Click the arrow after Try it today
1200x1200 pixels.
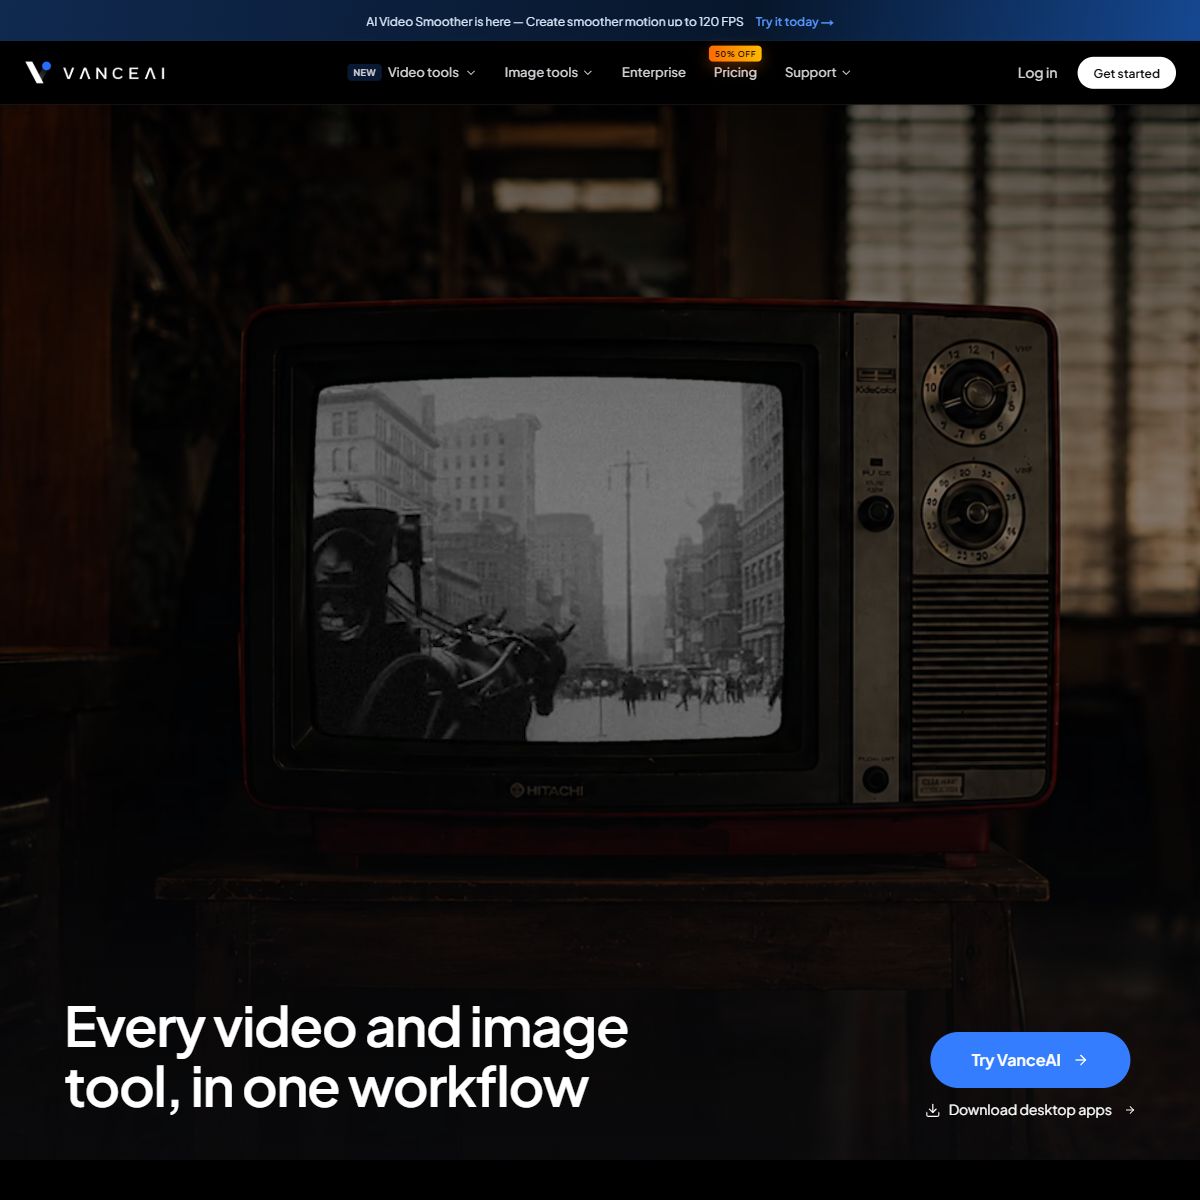pyautogui.click(x=827, y=22)
